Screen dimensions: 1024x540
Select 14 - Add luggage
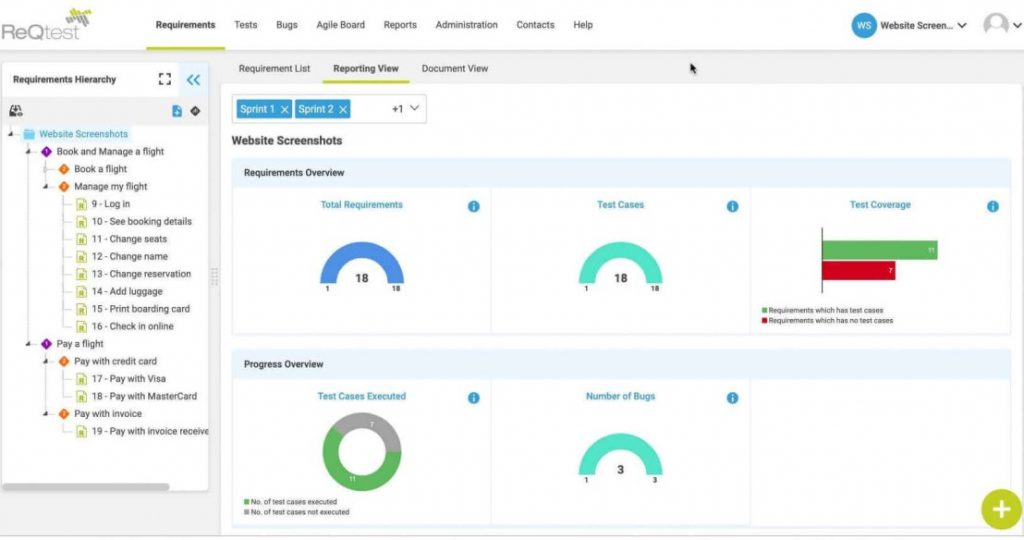point(127,292)
